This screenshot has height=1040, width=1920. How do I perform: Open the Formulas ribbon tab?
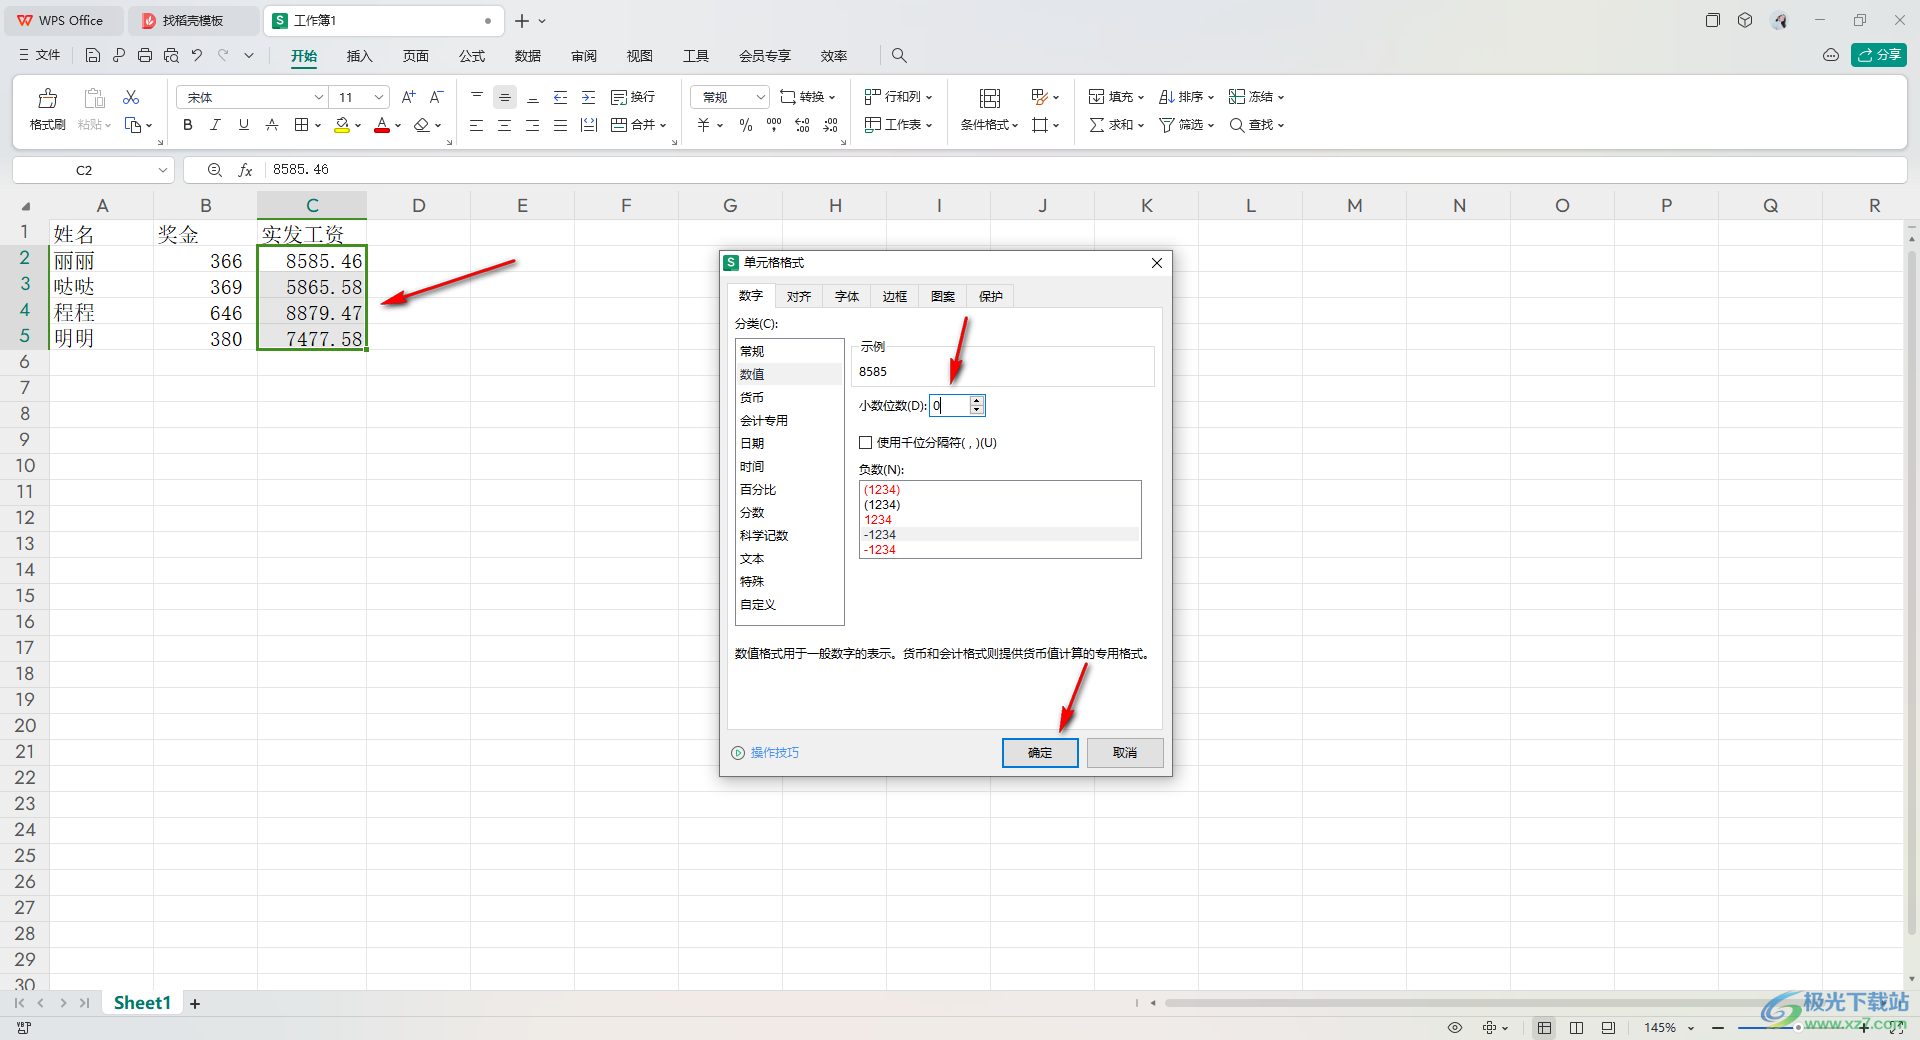pyautogui.click(x=472, y=56)
